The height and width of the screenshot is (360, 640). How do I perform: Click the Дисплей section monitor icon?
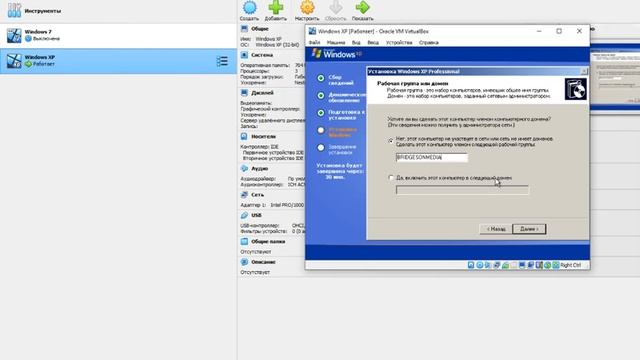[x=244, y=93]
